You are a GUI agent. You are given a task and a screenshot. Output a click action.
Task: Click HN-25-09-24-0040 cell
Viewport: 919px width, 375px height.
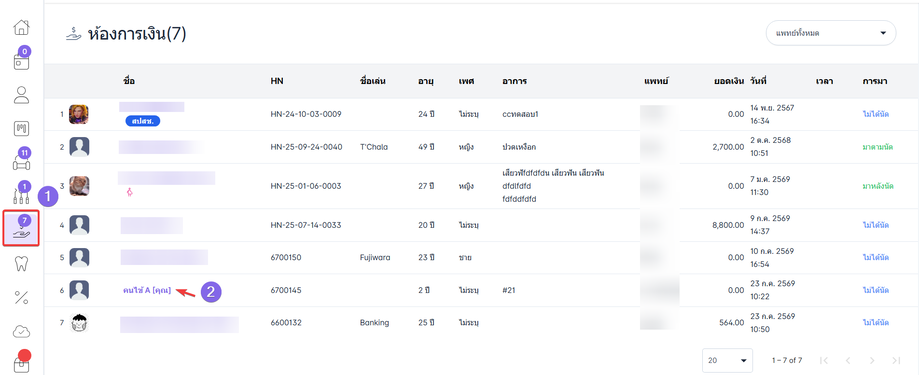(306, 147)
